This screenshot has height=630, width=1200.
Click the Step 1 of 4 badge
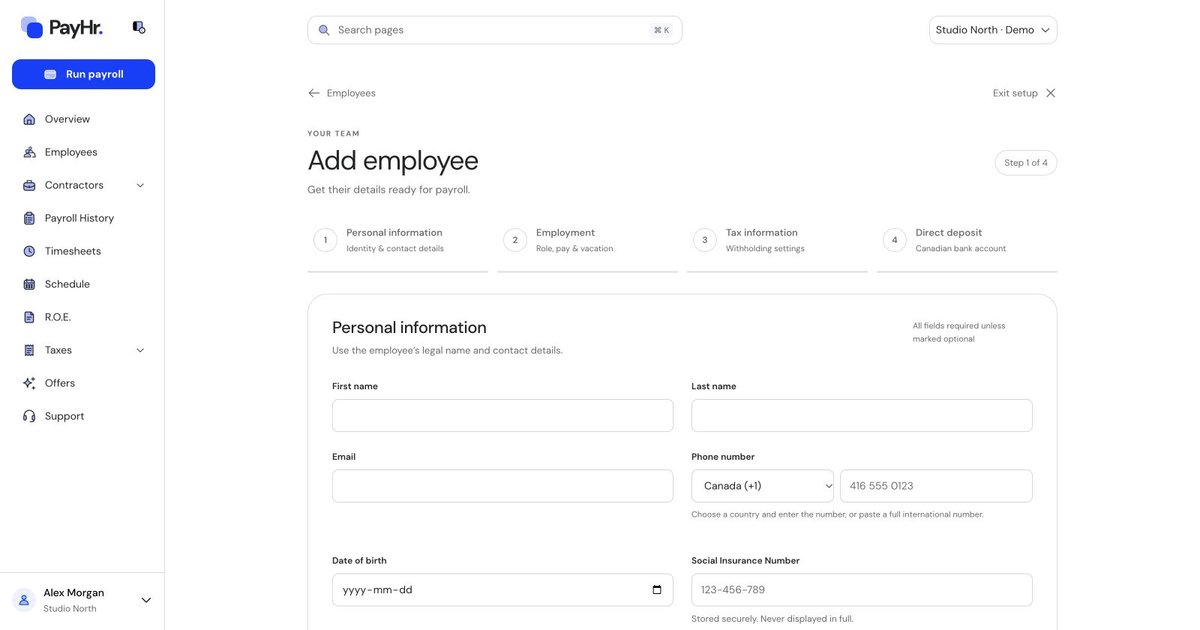1026,163
